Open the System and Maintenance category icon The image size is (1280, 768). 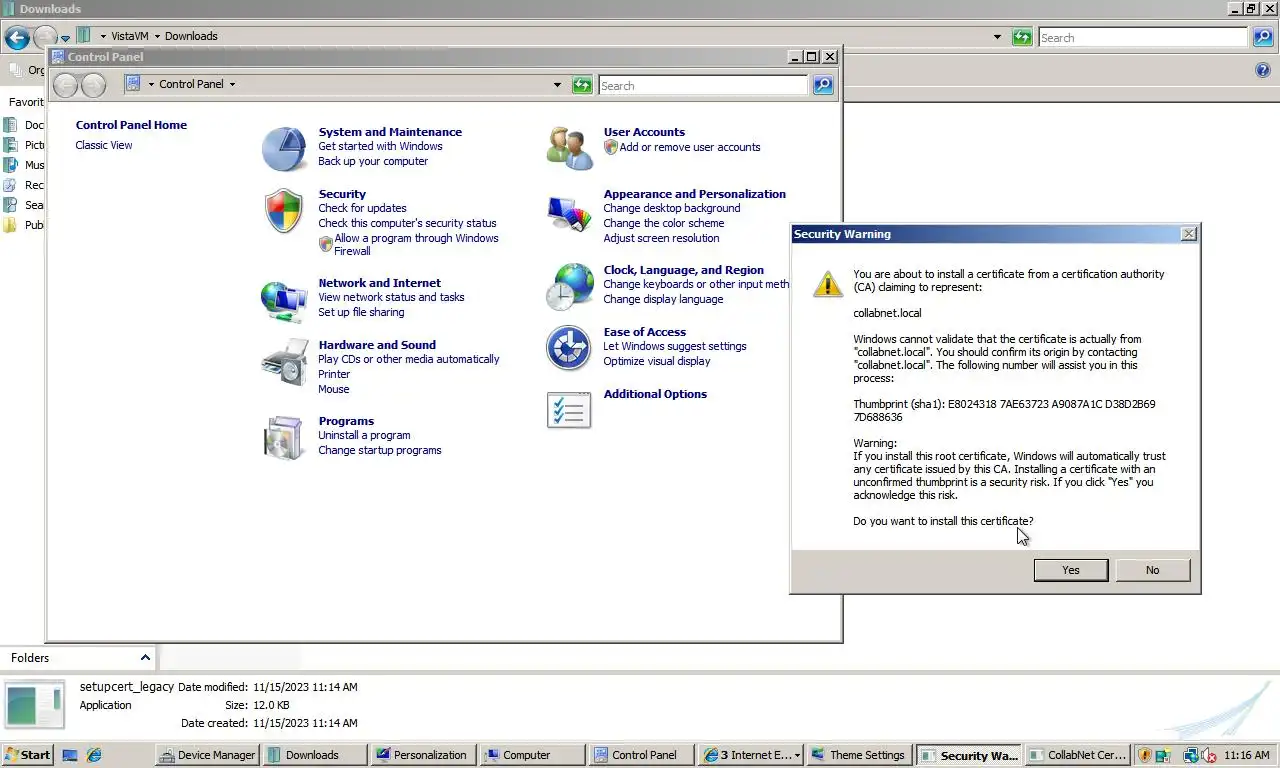pos(284,149)
